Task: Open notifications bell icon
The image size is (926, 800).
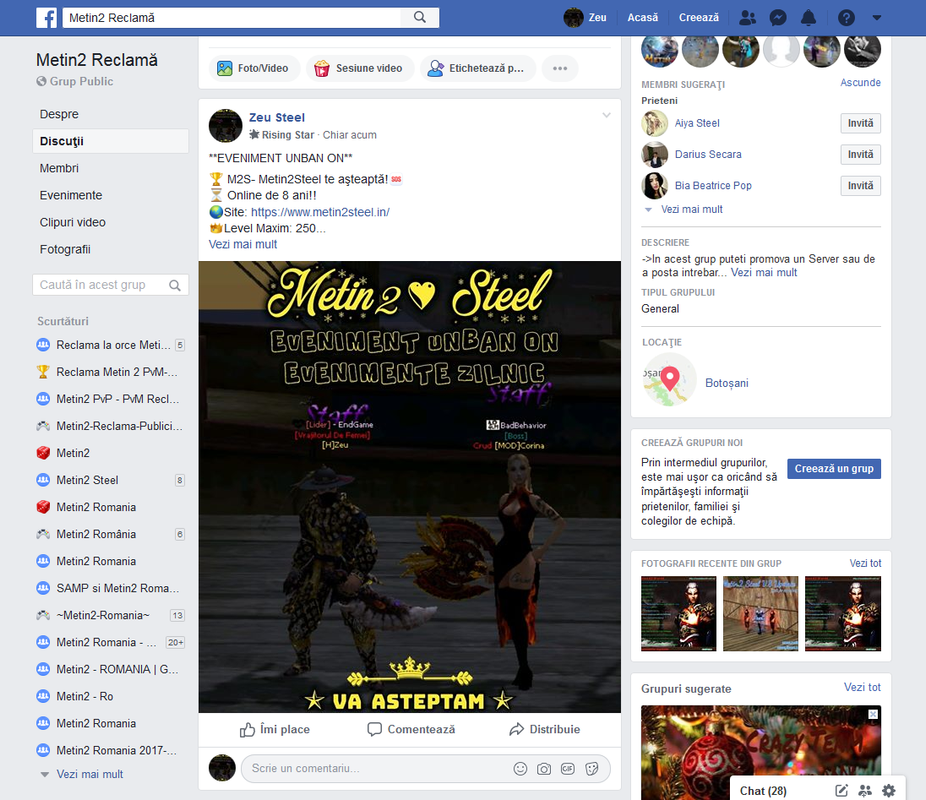Action: click(x=808, y=18)
